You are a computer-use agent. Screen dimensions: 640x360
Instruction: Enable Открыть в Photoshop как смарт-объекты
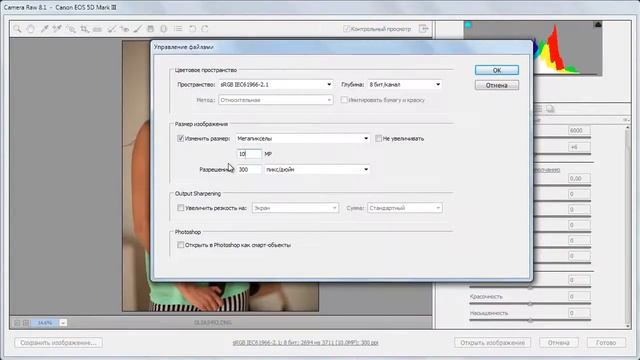[x=180, y=245]
